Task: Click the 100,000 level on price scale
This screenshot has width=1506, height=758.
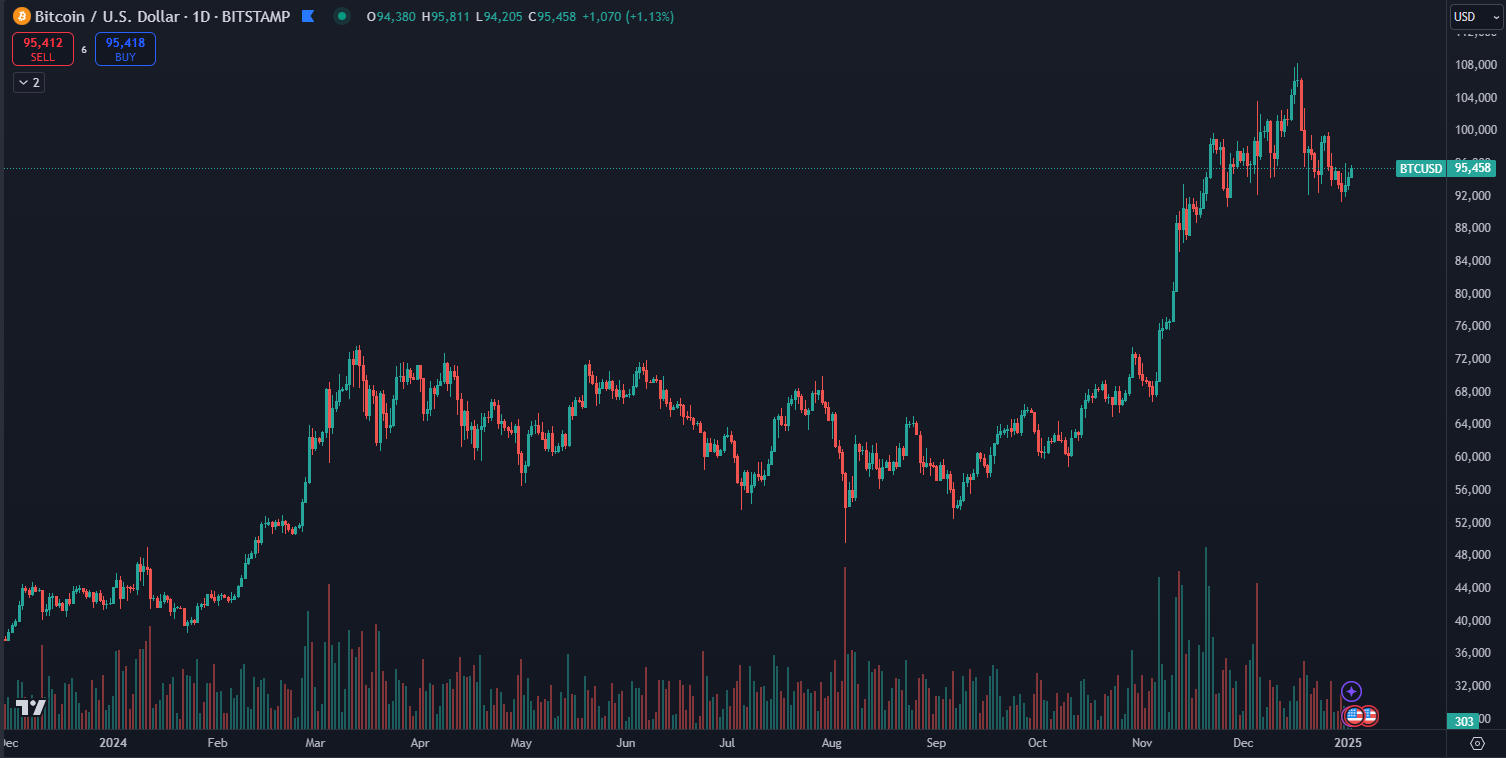Action: (1475, 130)
